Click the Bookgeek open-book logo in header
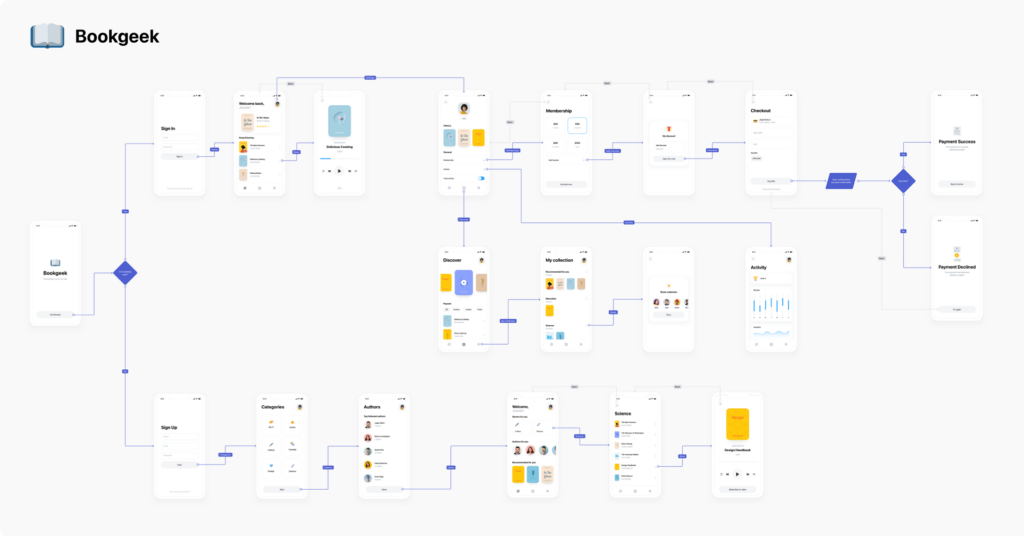Viewport: 1024px width, 536px height. coord(47,37)
